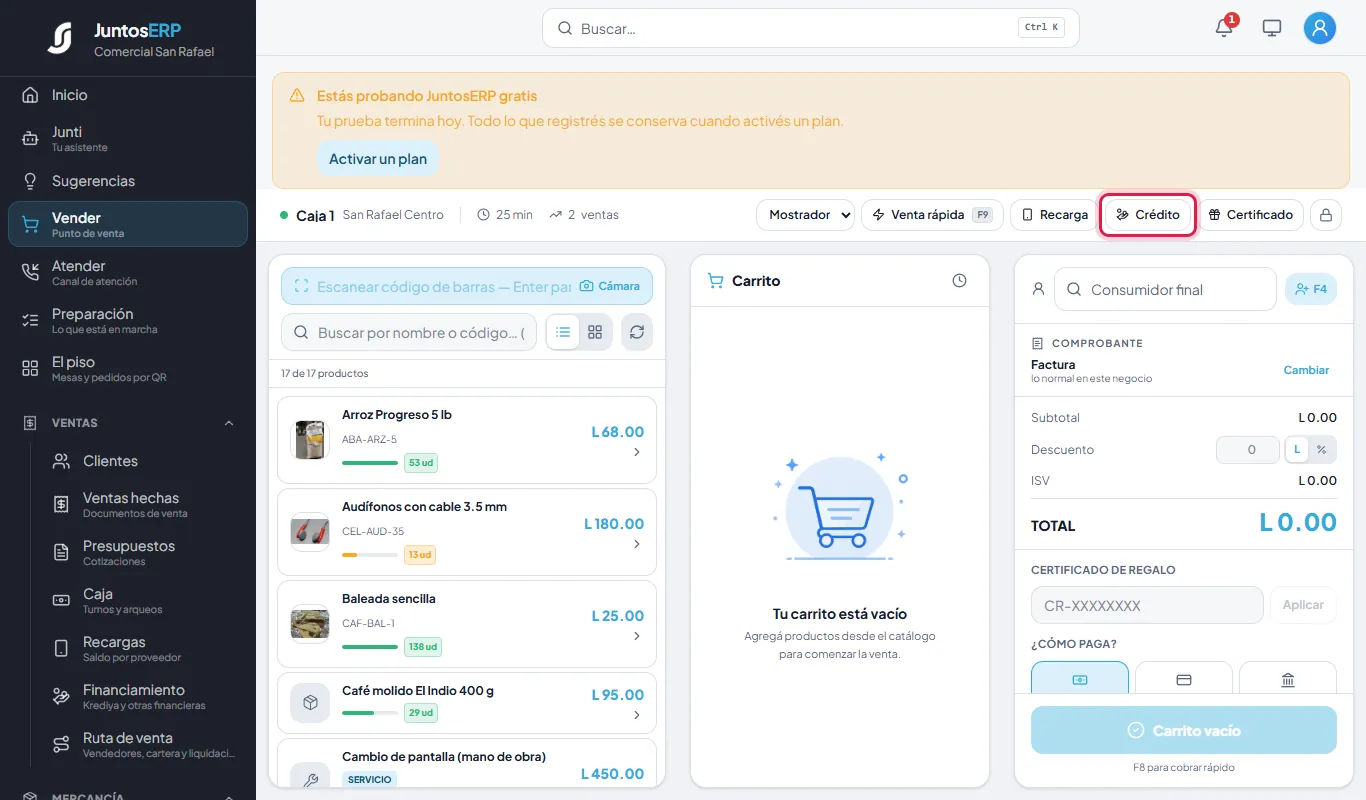Switch catalog to grid view
The image size is (1366, 800).
pyautogui.click(x=595, y=332)
